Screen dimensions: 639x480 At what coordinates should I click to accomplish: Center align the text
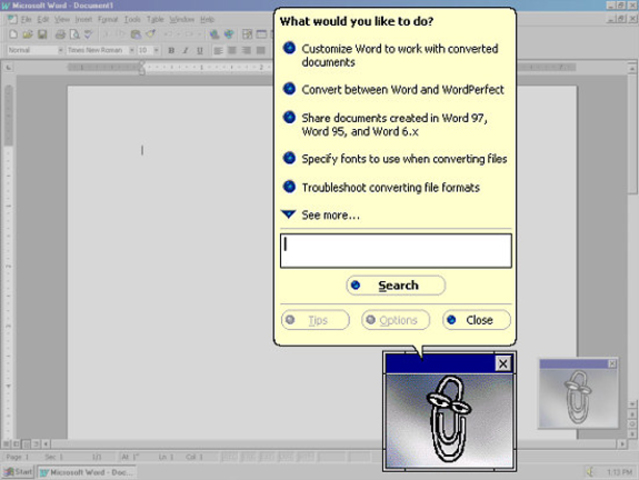tap(232, 51)
